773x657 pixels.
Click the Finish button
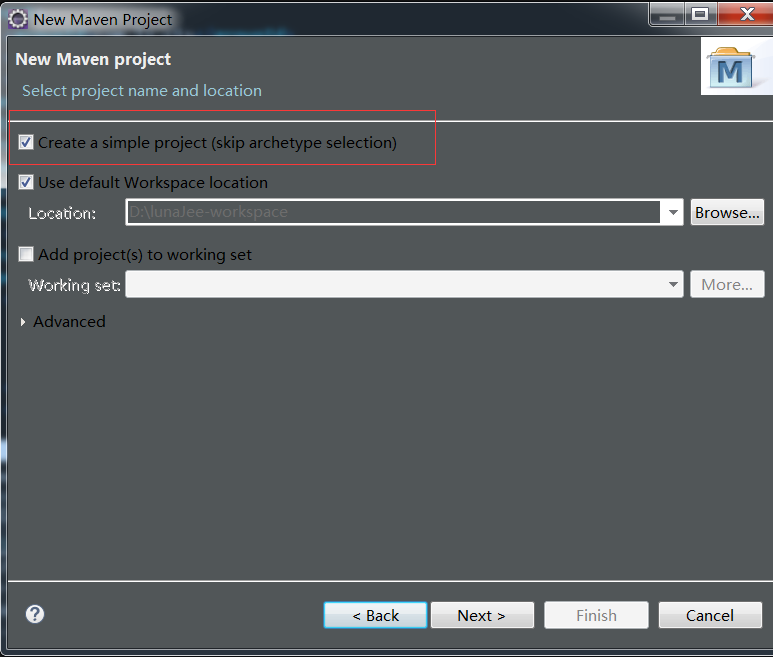pyautogui.click(x=596, y=615)
